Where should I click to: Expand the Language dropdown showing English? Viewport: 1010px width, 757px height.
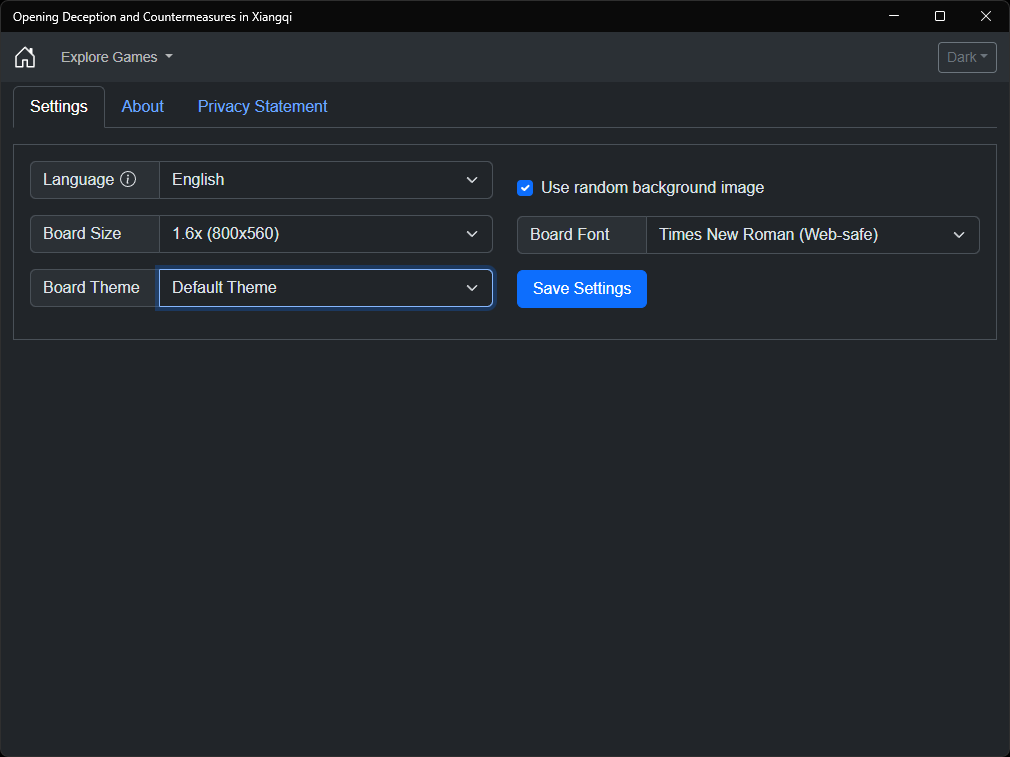point(326,180)
